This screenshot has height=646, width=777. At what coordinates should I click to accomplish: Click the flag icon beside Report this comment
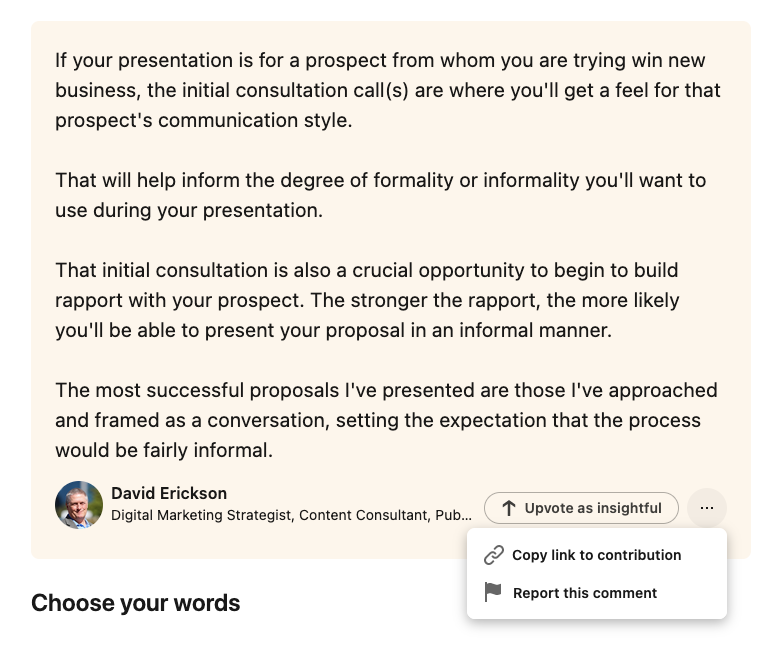(493, 593)
